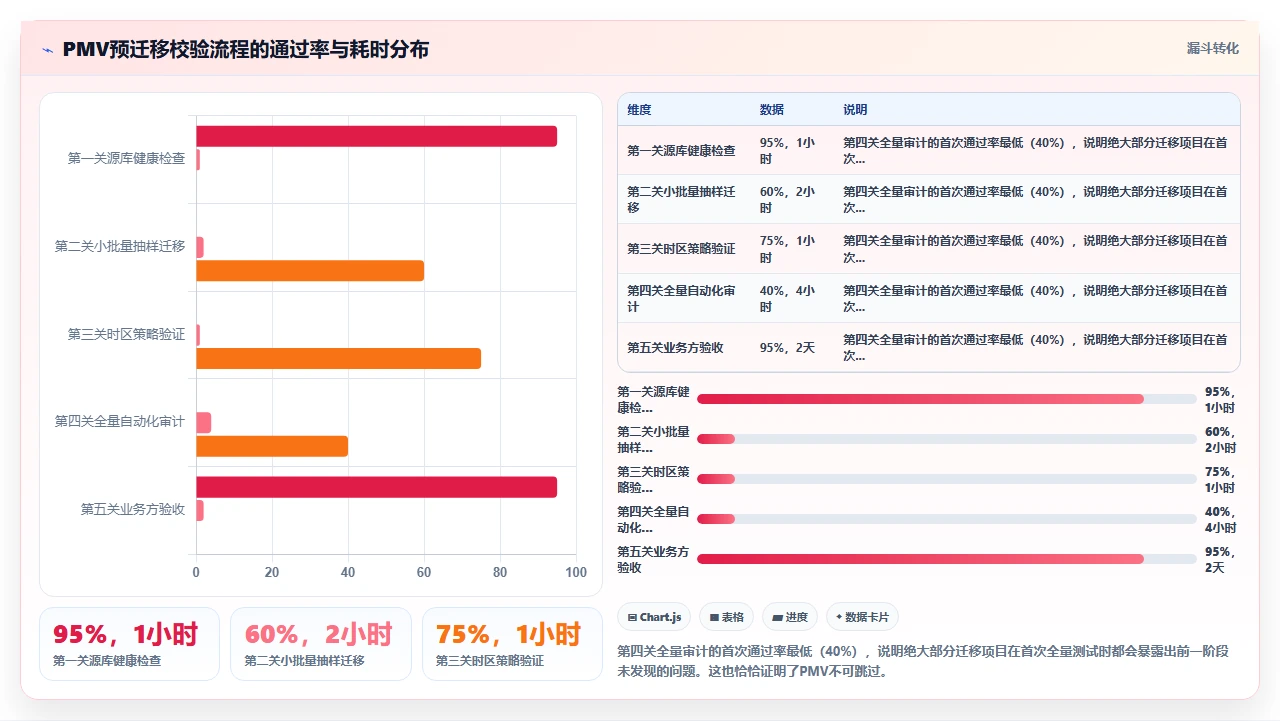
Task: Click the 漏斗转化 tag in the header
Action: 1212,48
